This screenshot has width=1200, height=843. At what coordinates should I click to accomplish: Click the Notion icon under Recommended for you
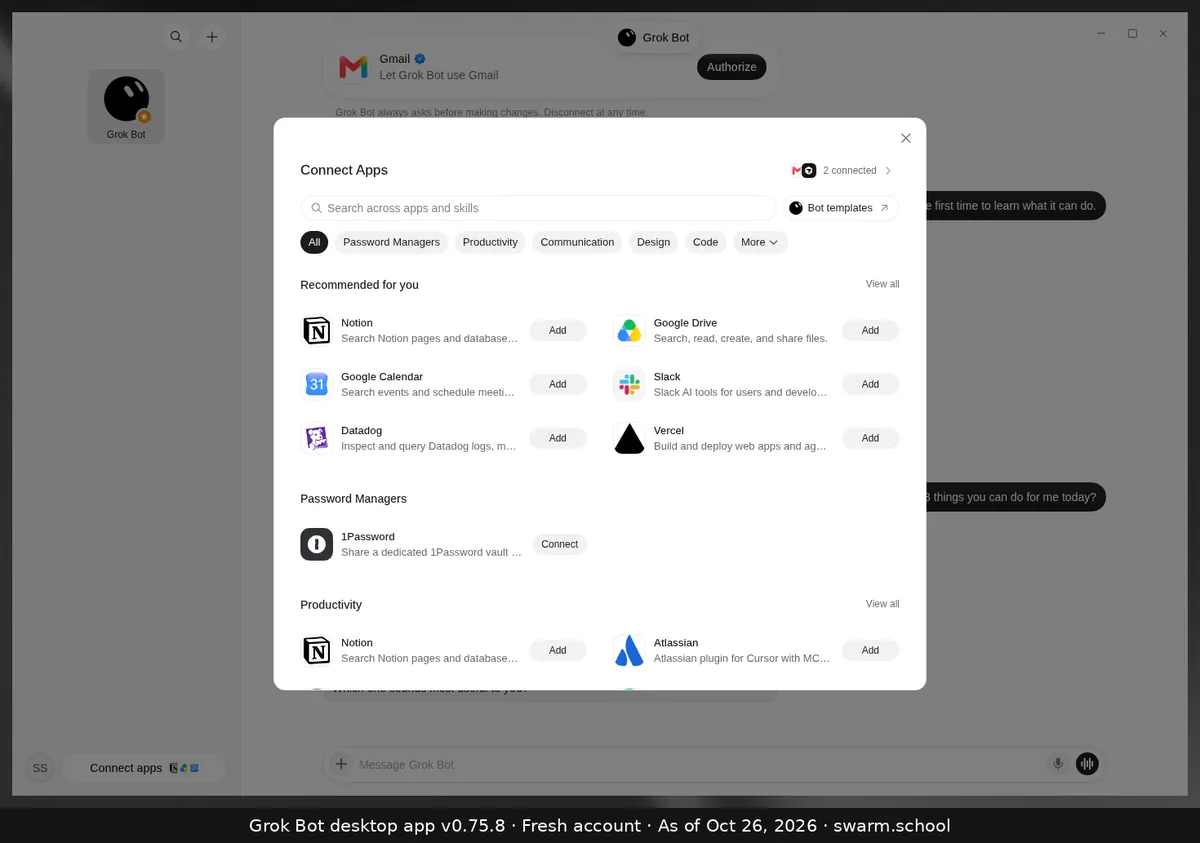[317, 331]
